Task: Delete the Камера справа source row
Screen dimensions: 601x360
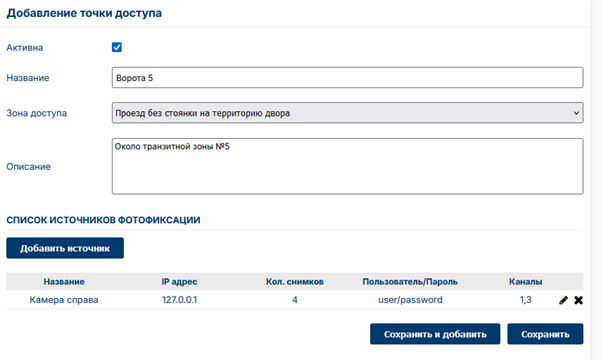Action: [x=578, y=300]
